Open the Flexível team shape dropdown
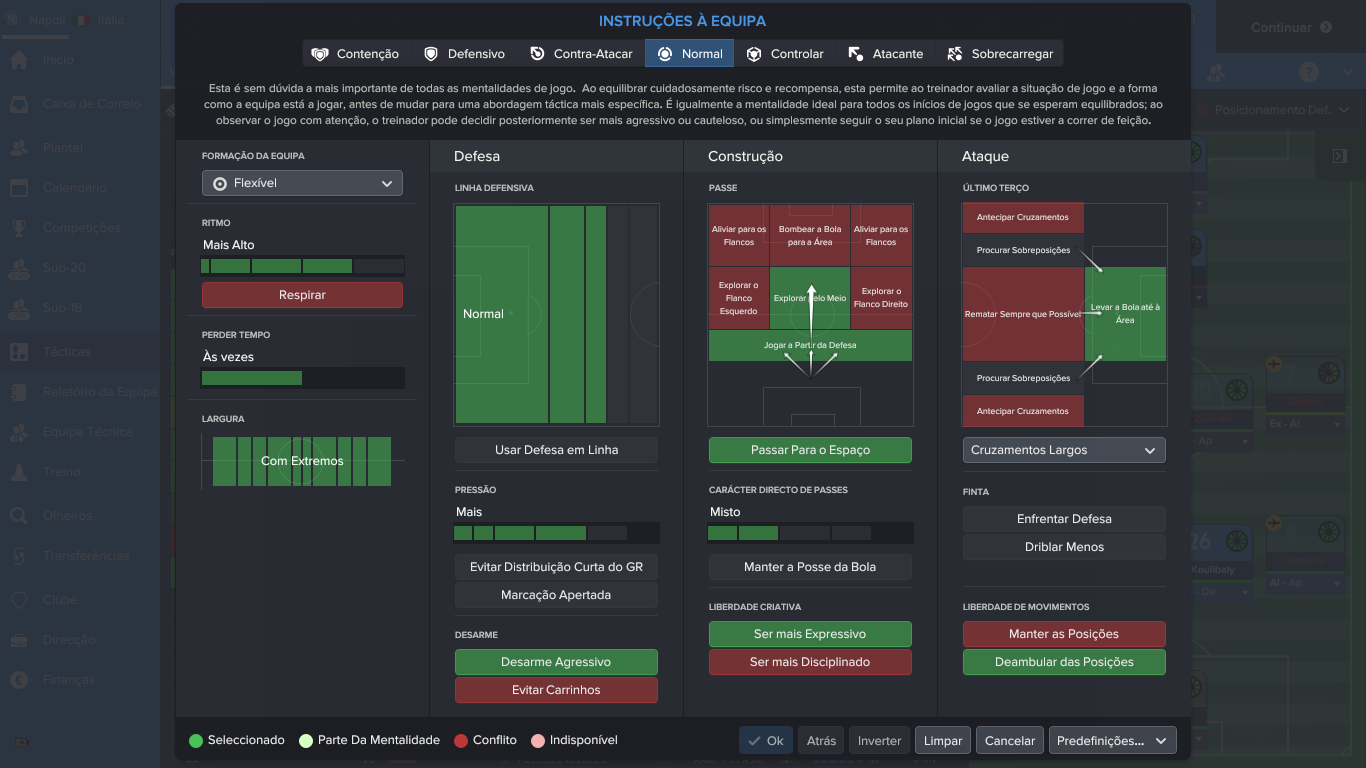The image size is (1366, 768). (302, 183)
